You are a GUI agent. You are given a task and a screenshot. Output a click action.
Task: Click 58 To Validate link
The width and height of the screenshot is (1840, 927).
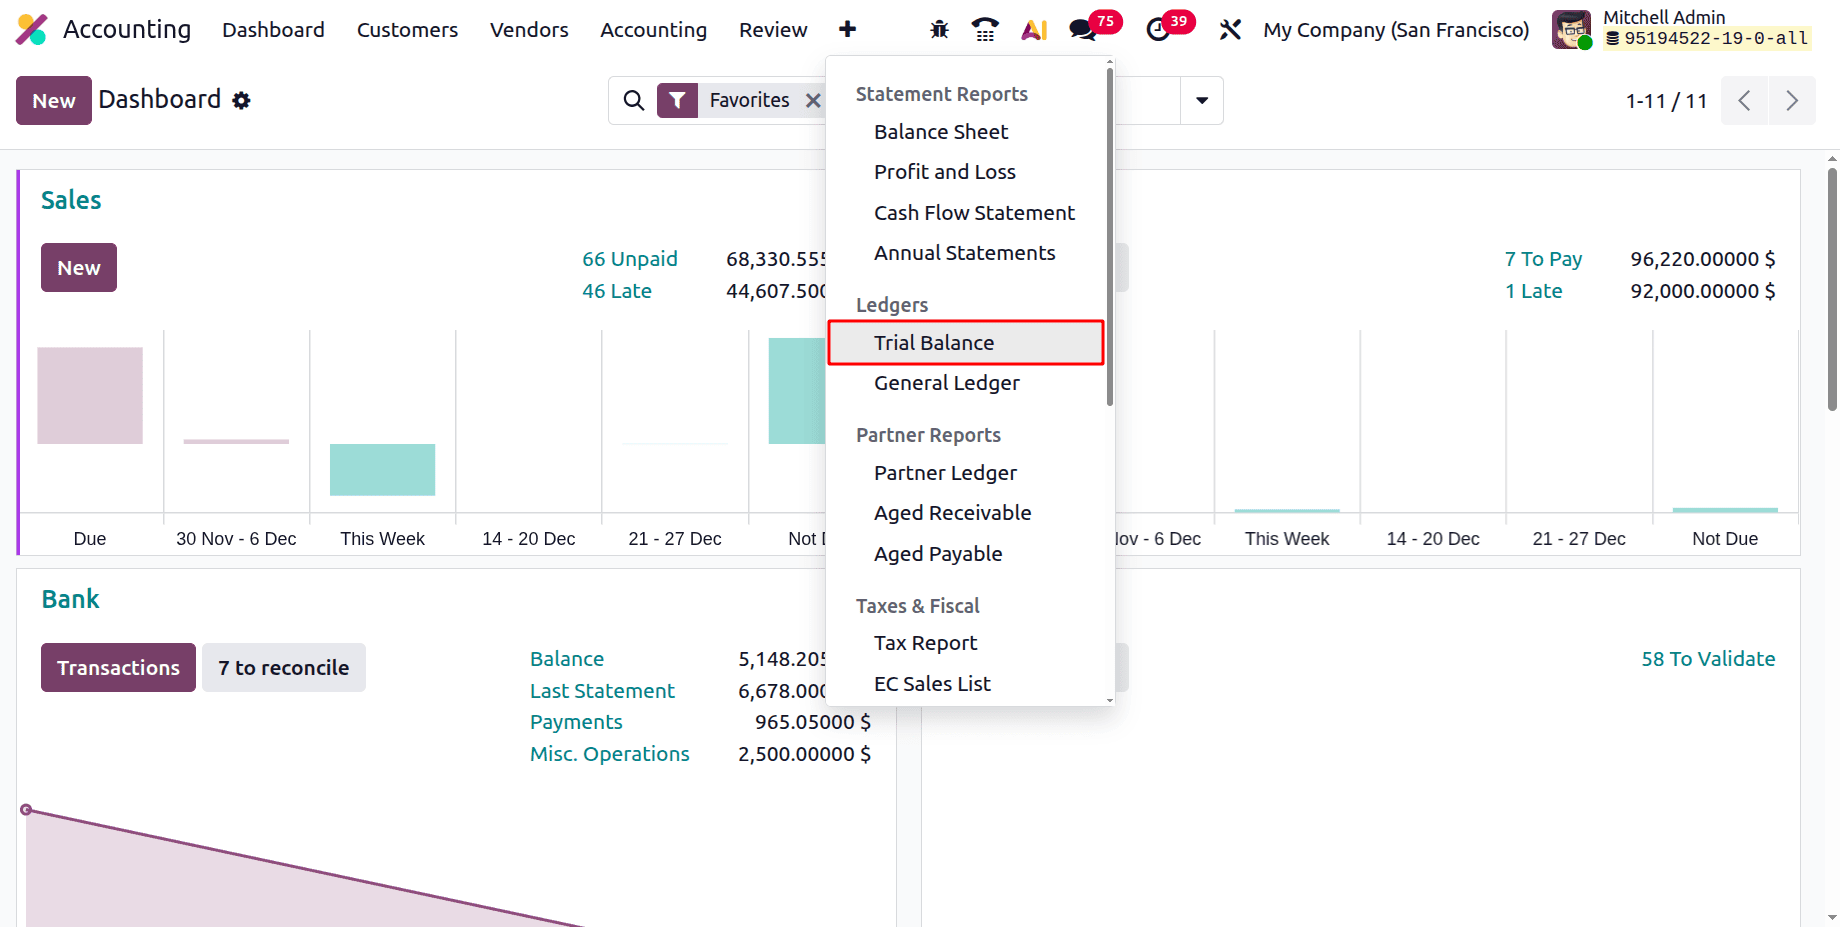coord(1708,659)
